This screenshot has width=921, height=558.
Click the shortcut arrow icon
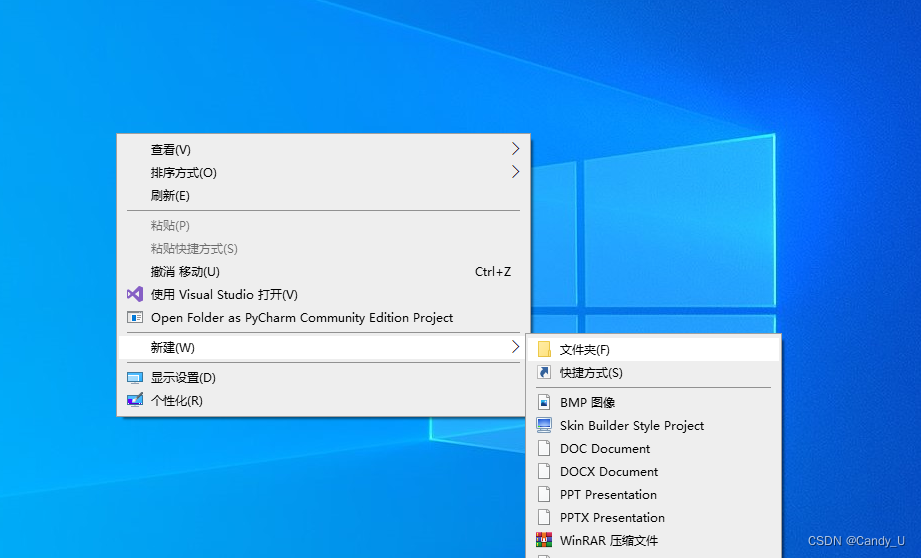pyautogui.click(x=544, y=372)
